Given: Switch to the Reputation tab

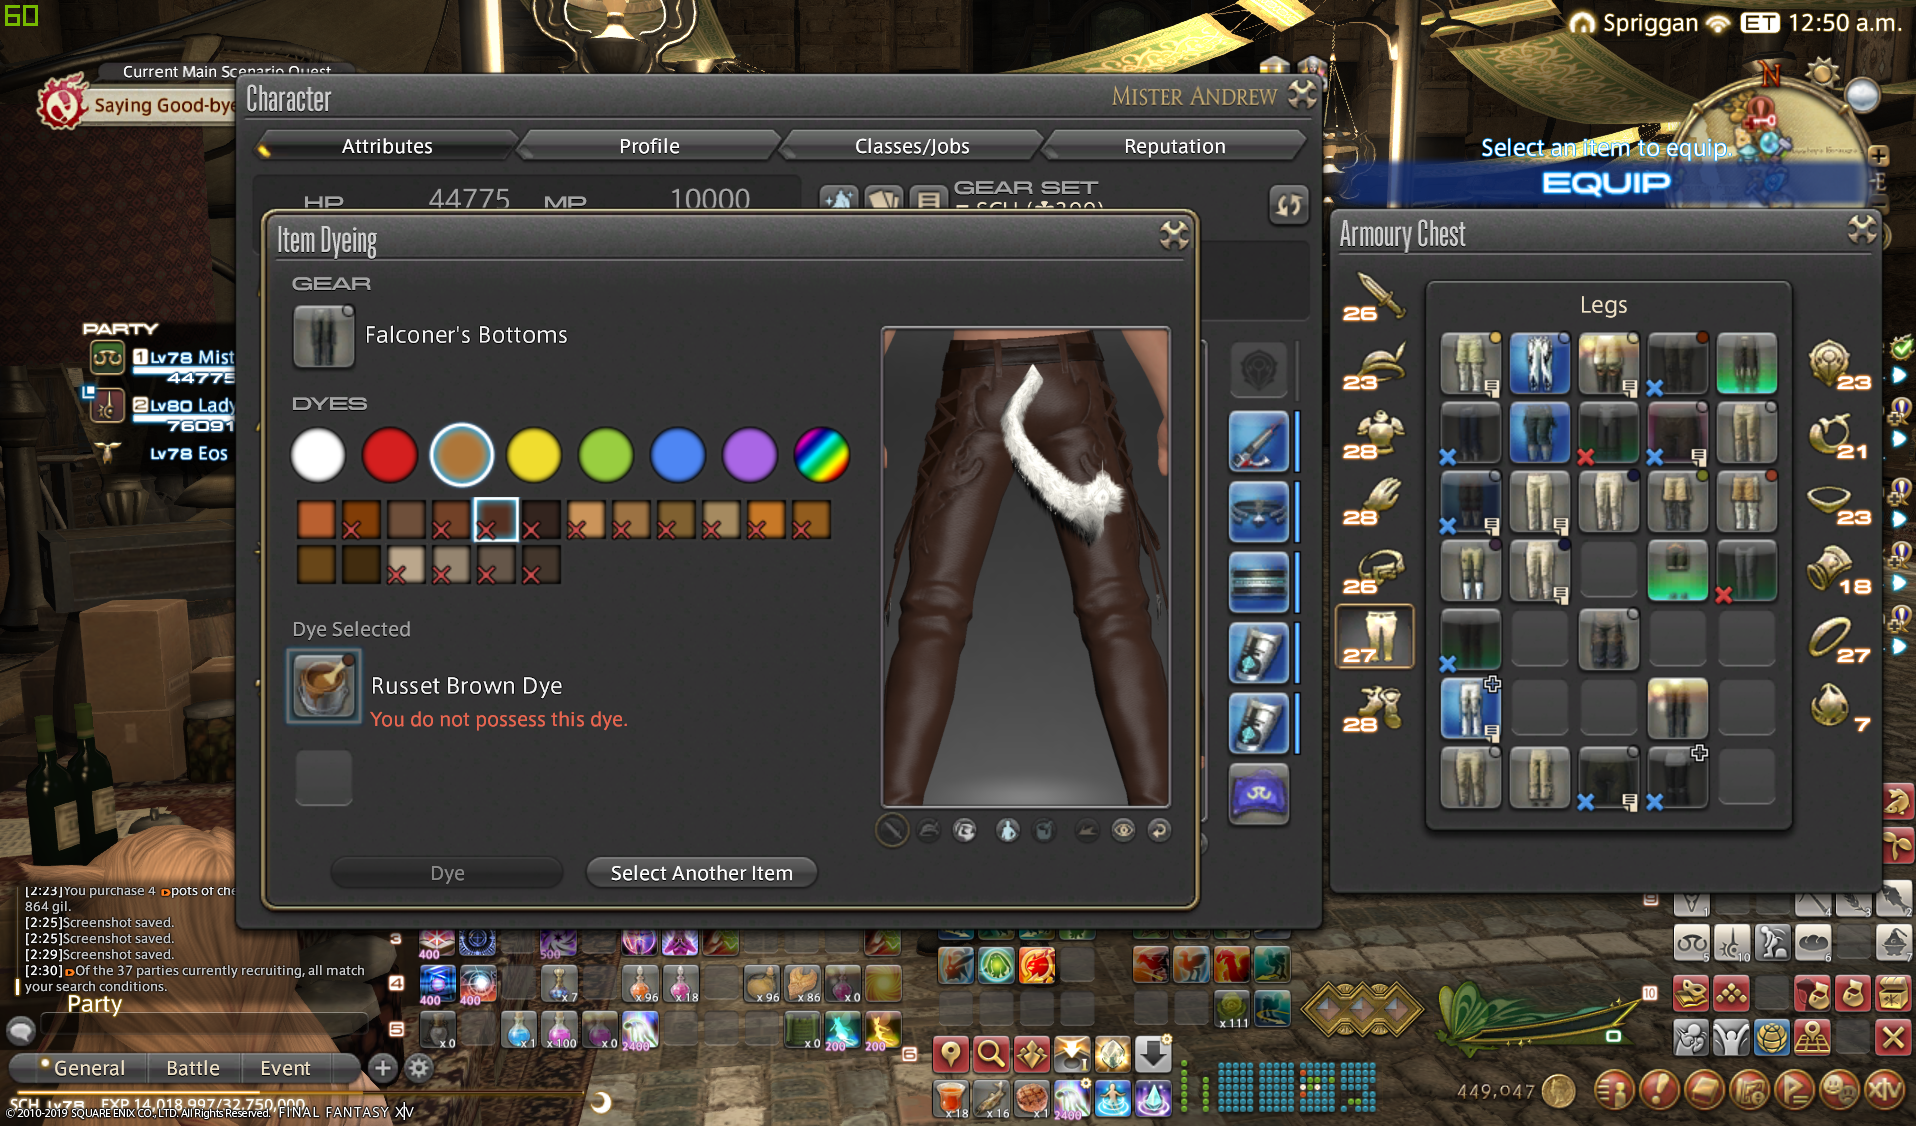Looking at the screenshot, I should pos(1174,146).
